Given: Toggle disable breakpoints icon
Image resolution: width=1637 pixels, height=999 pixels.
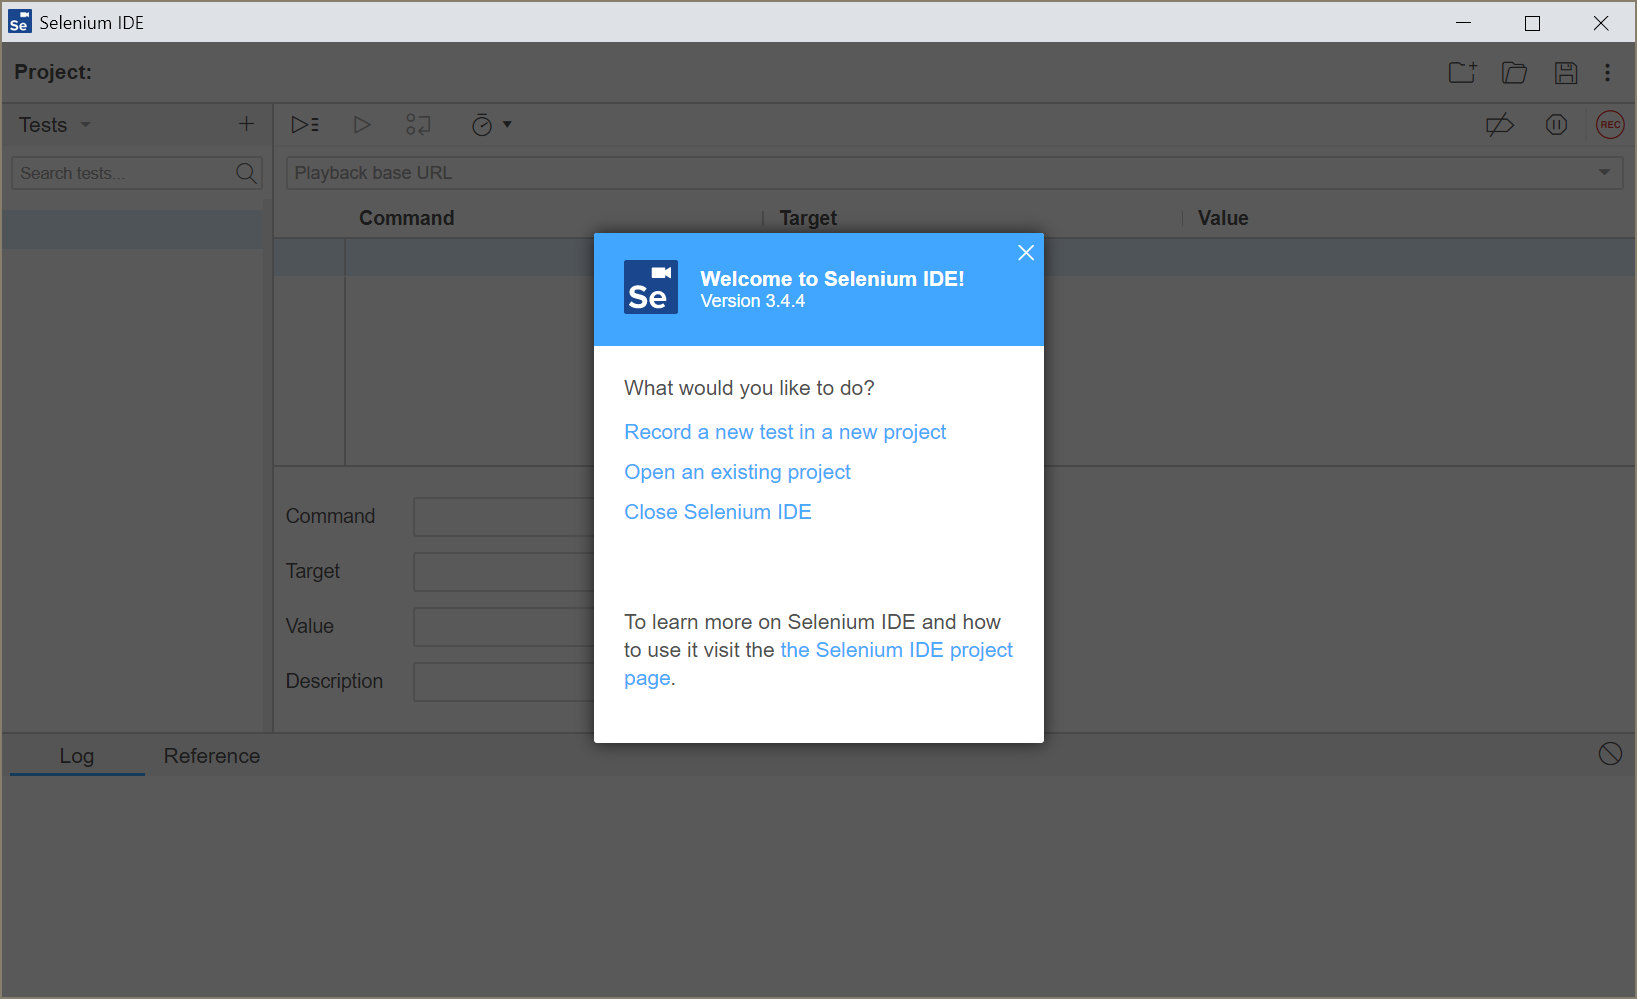Looking at the screenshot, I should coord(1499,125).
